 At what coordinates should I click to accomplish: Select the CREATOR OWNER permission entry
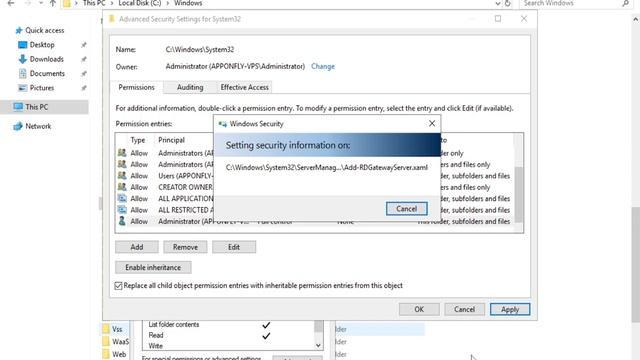tap(314, 187)
